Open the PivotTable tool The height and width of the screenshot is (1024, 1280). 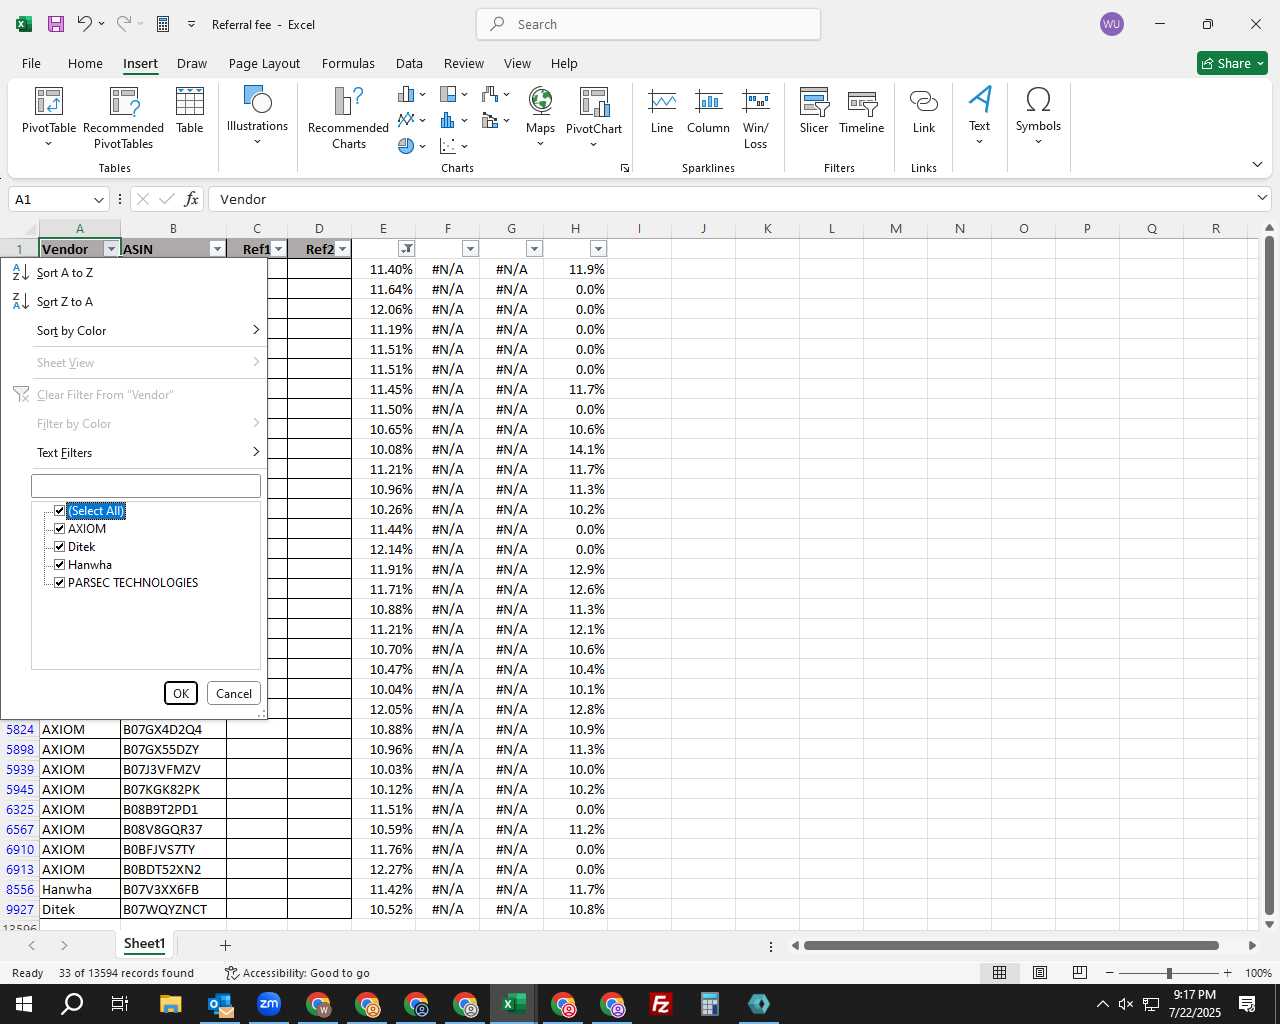pyautogui.click(x=49, y=115)
